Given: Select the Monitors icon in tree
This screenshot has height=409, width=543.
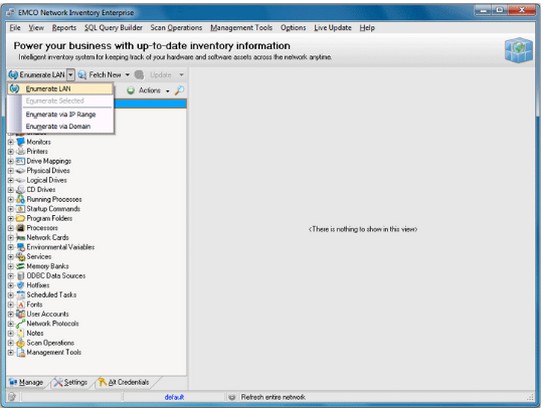Looking at the screenshot, I should 21,142.
